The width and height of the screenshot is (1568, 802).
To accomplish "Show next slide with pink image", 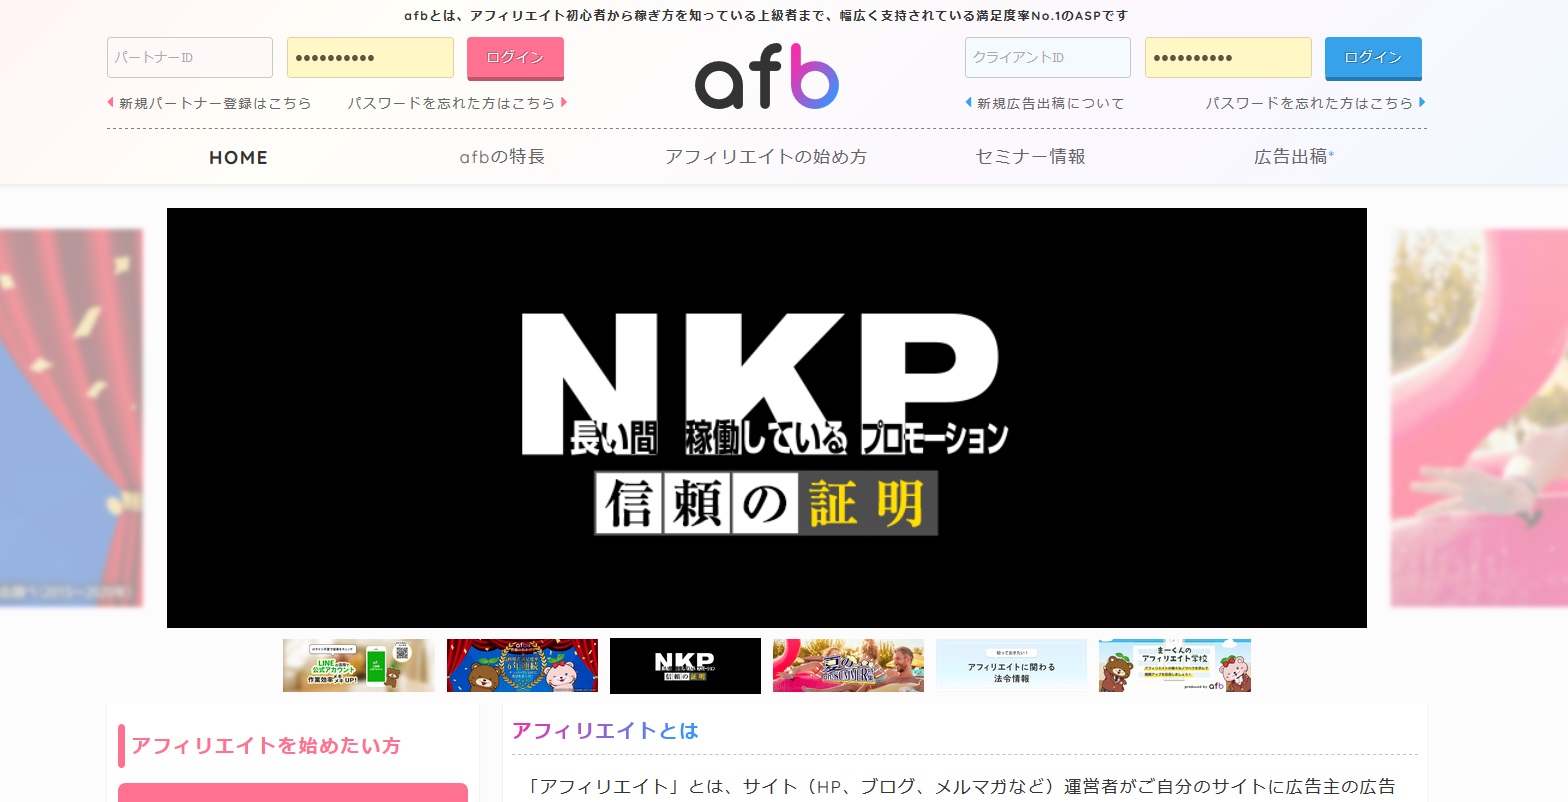I will pyautogui.click(x=1479, y=418).
